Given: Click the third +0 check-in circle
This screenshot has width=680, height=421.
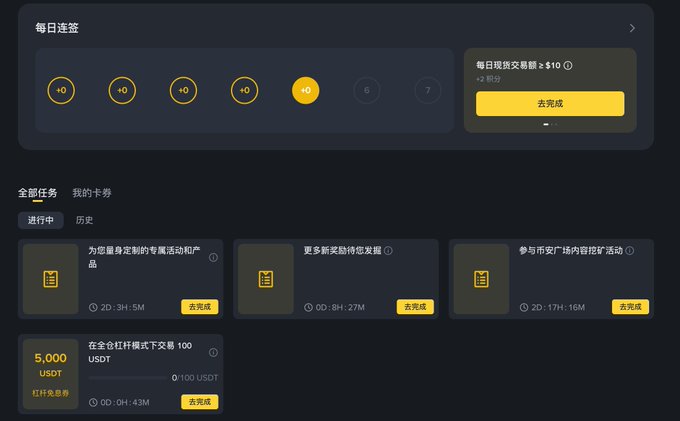Looking at the screenshot, I should (183, 90).
